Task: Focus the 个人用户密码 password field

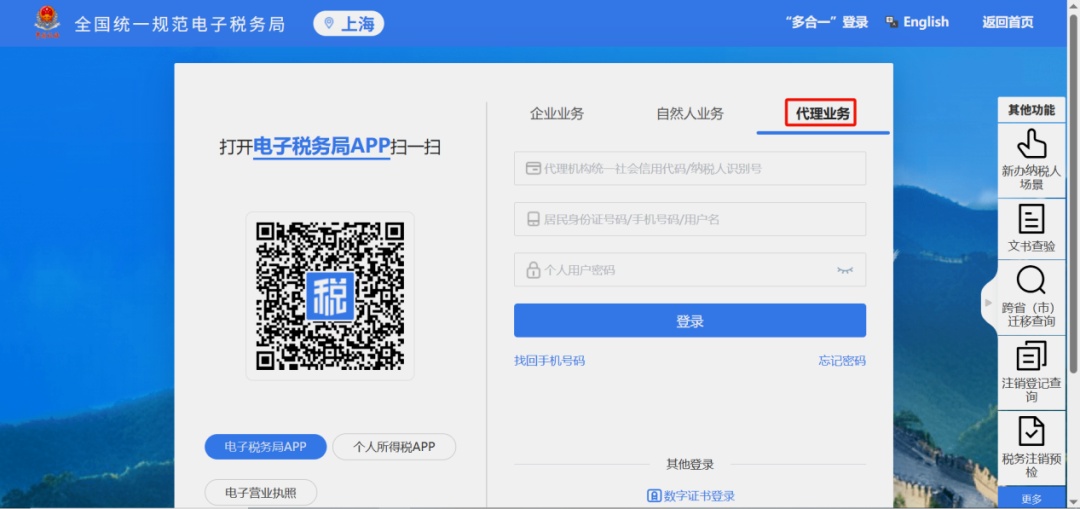Action: [x=689, y=270]
